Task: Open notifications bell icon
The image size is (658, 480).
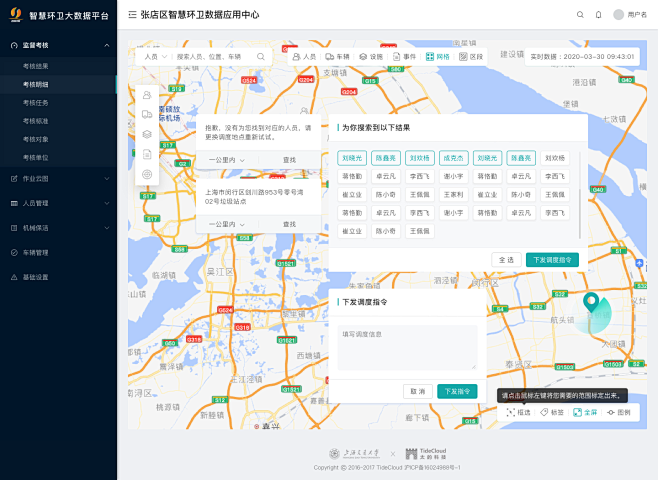Action: click(x=598, y=15)
